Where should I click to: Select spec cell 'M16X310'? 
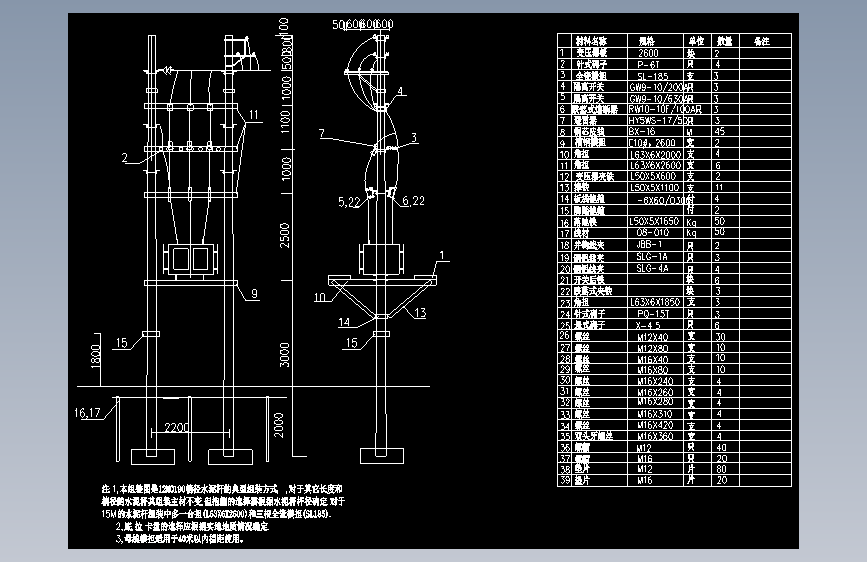coord(655,414)
